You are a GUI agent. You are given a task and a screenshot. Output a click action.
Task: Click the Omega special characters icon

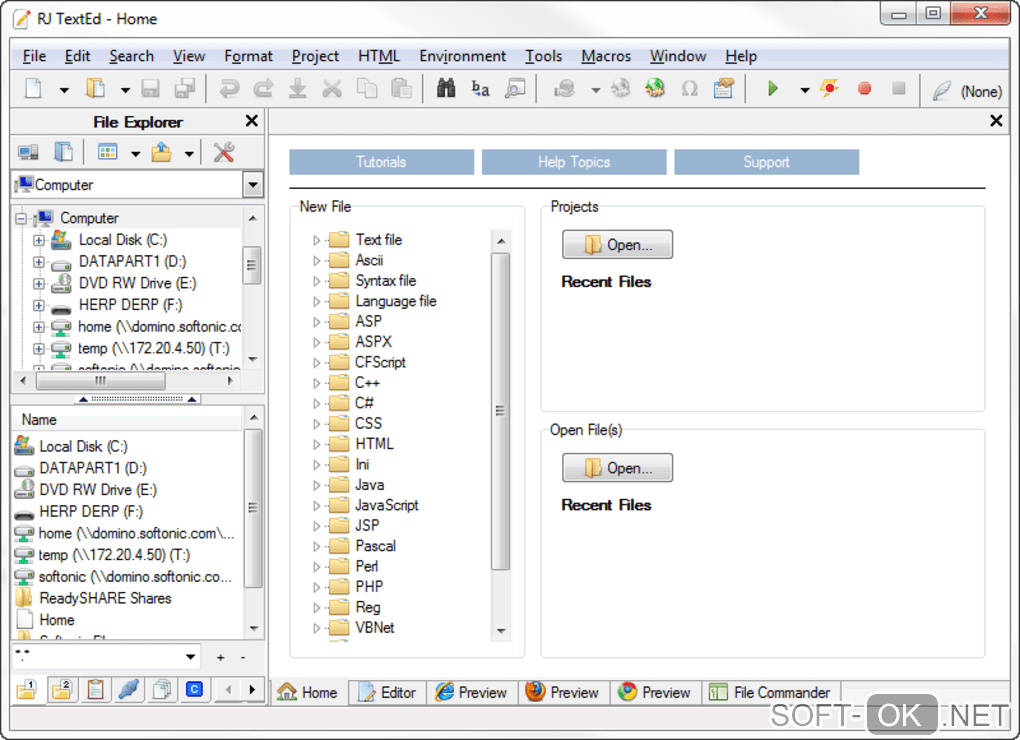pyautogui.click(x=690, y=88)
